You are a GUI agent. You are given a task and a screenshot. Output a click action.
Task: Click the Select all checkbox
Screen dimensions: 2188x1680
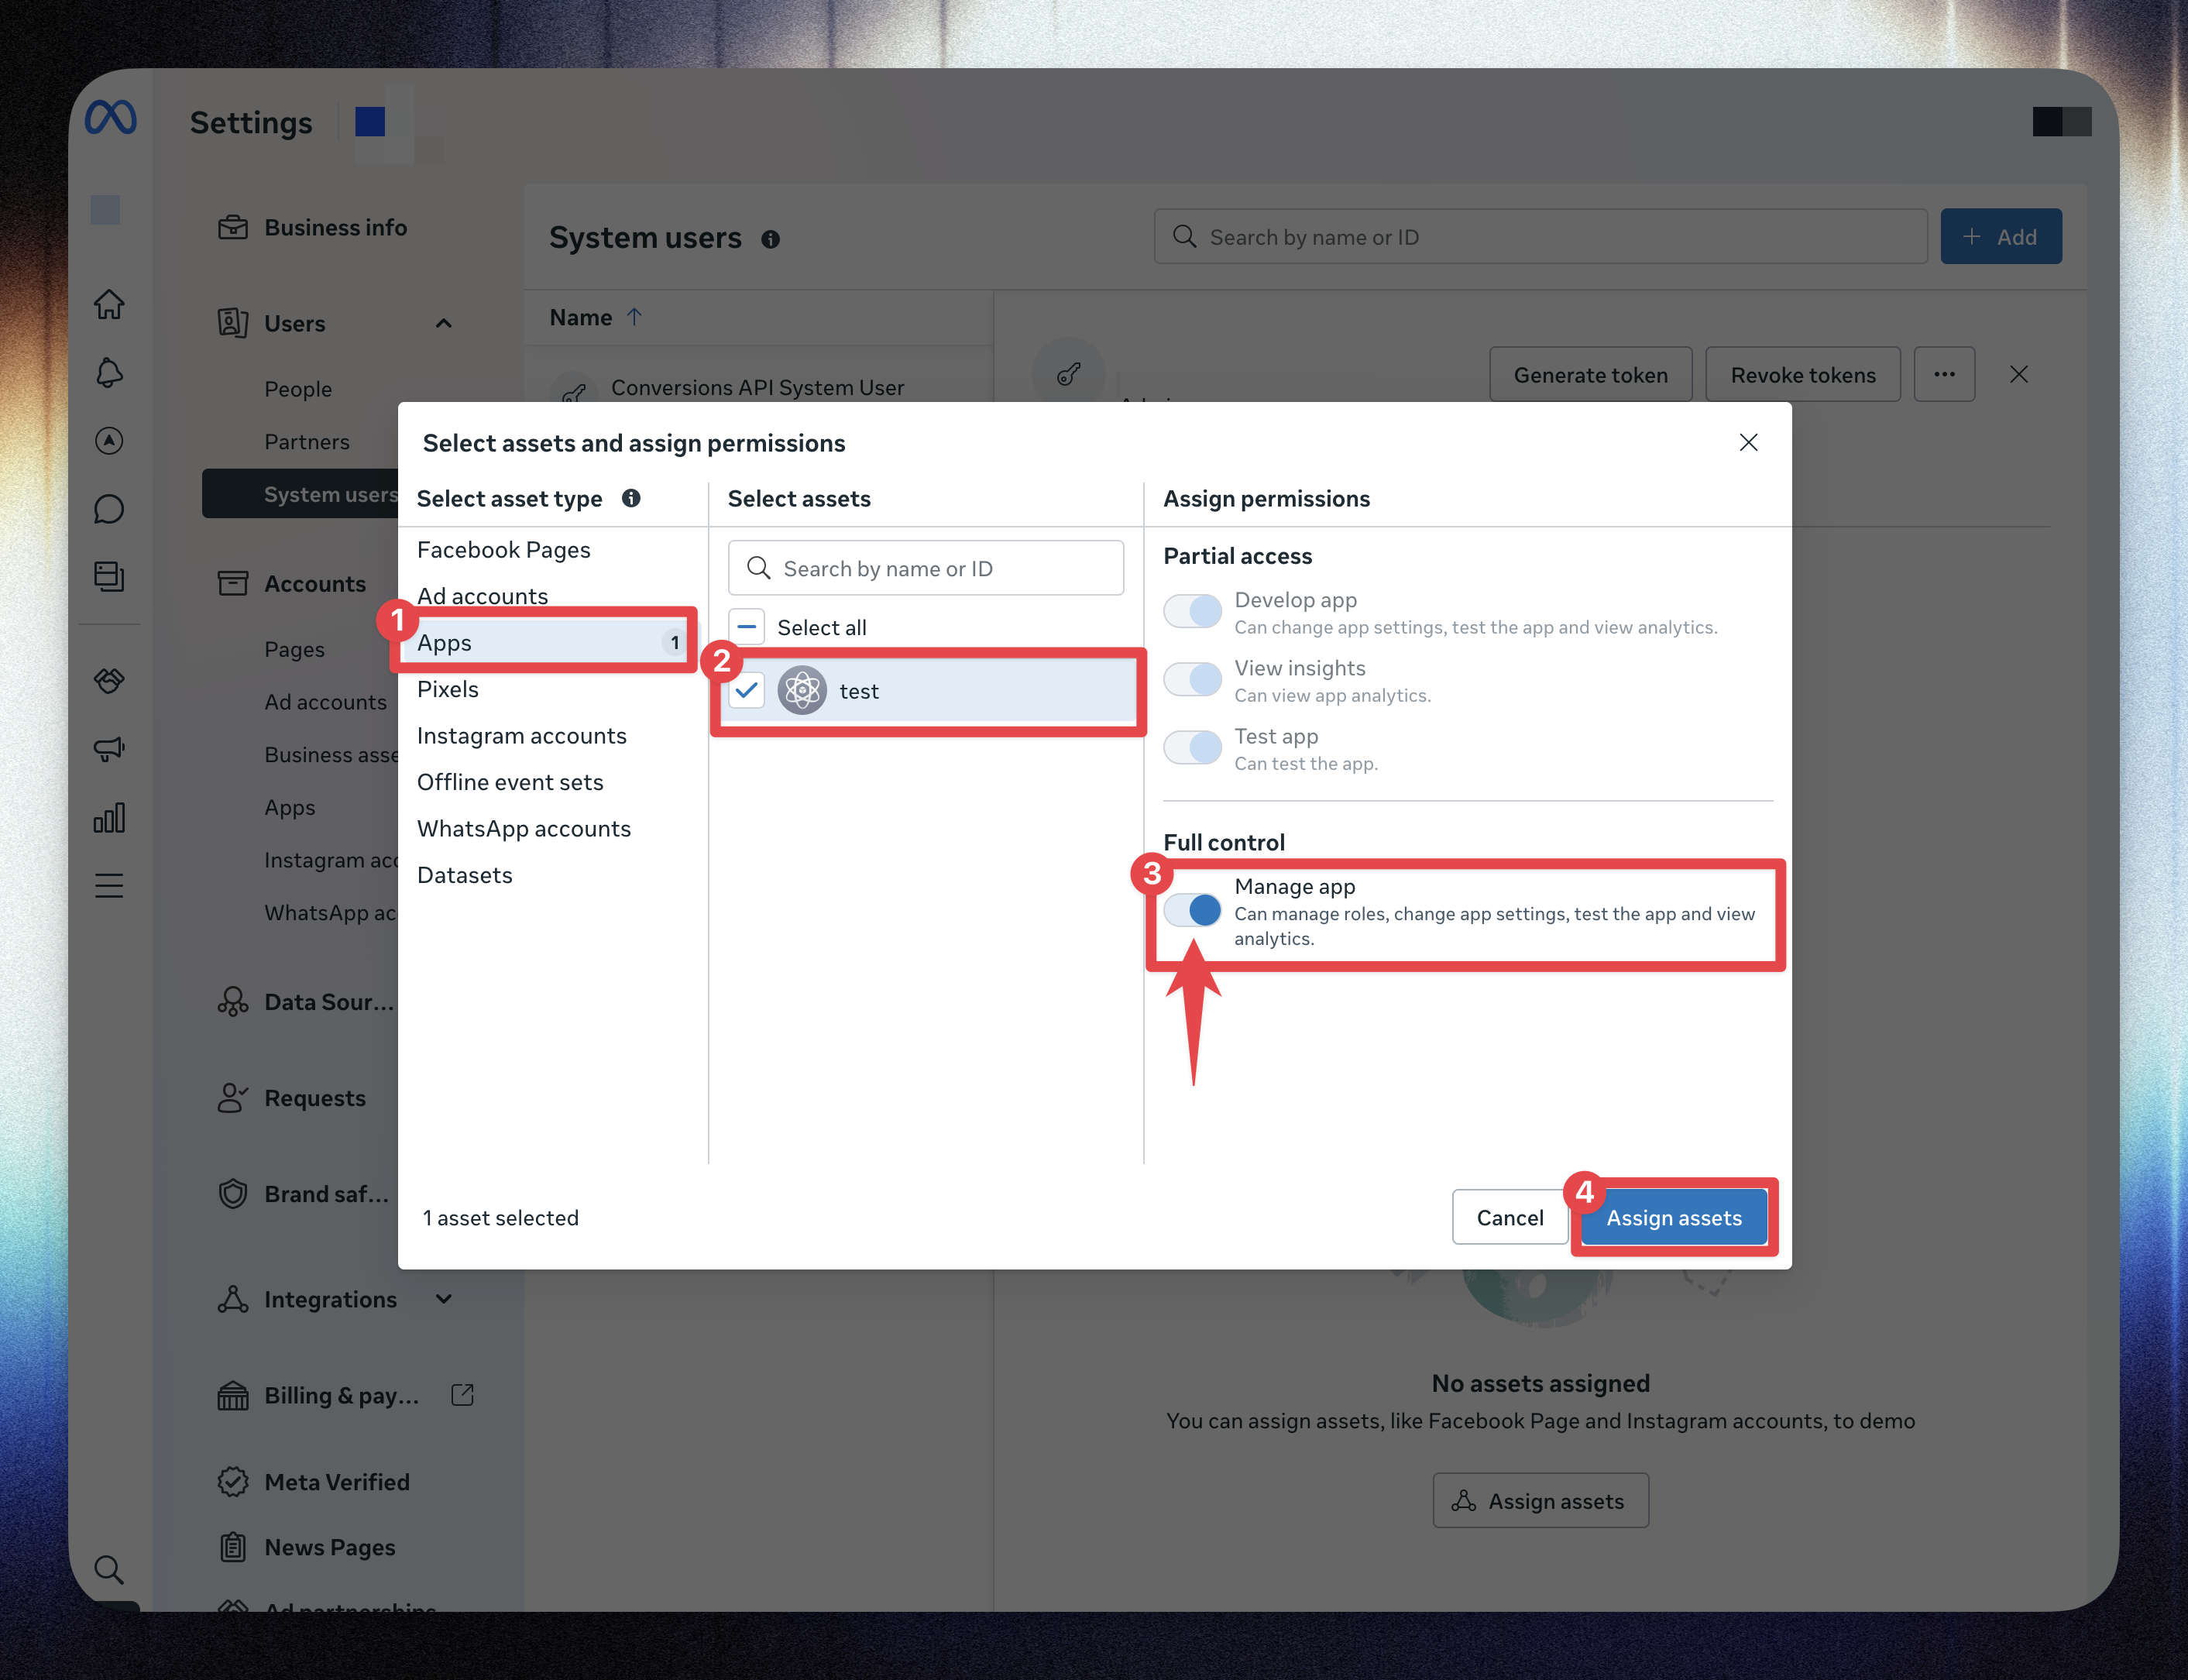coord(747,627)
